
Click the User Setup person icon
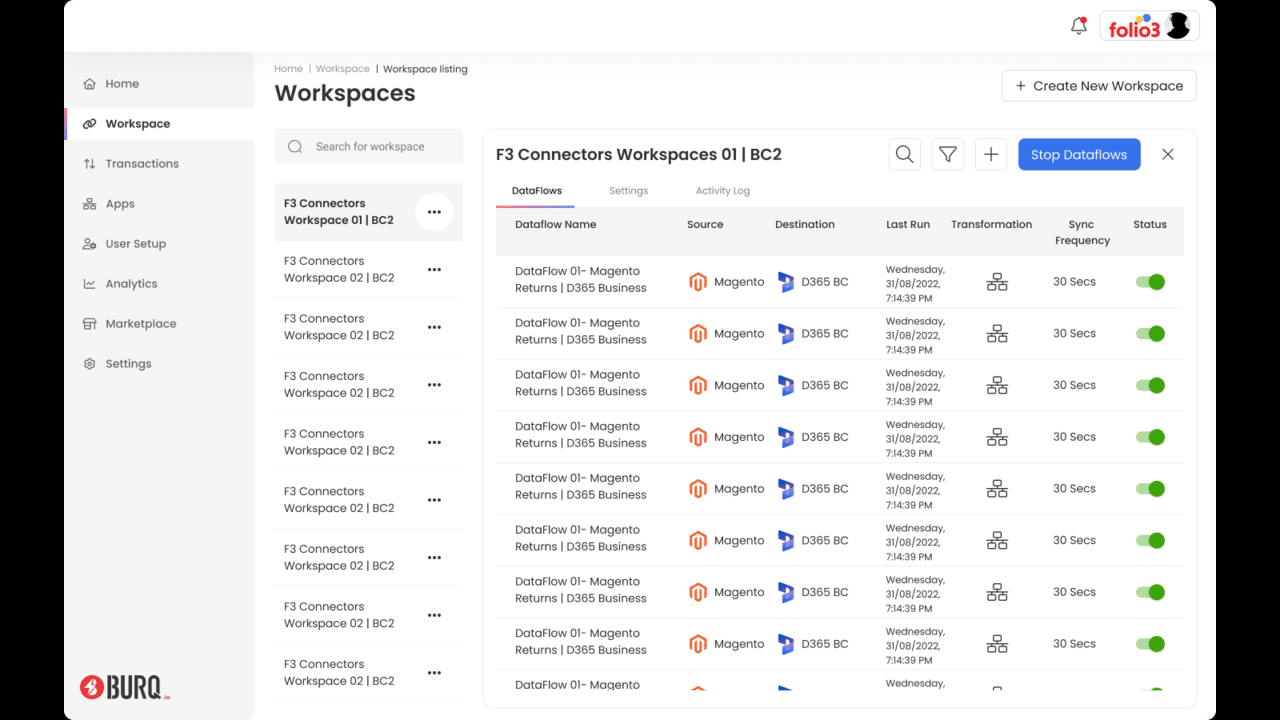89,244
